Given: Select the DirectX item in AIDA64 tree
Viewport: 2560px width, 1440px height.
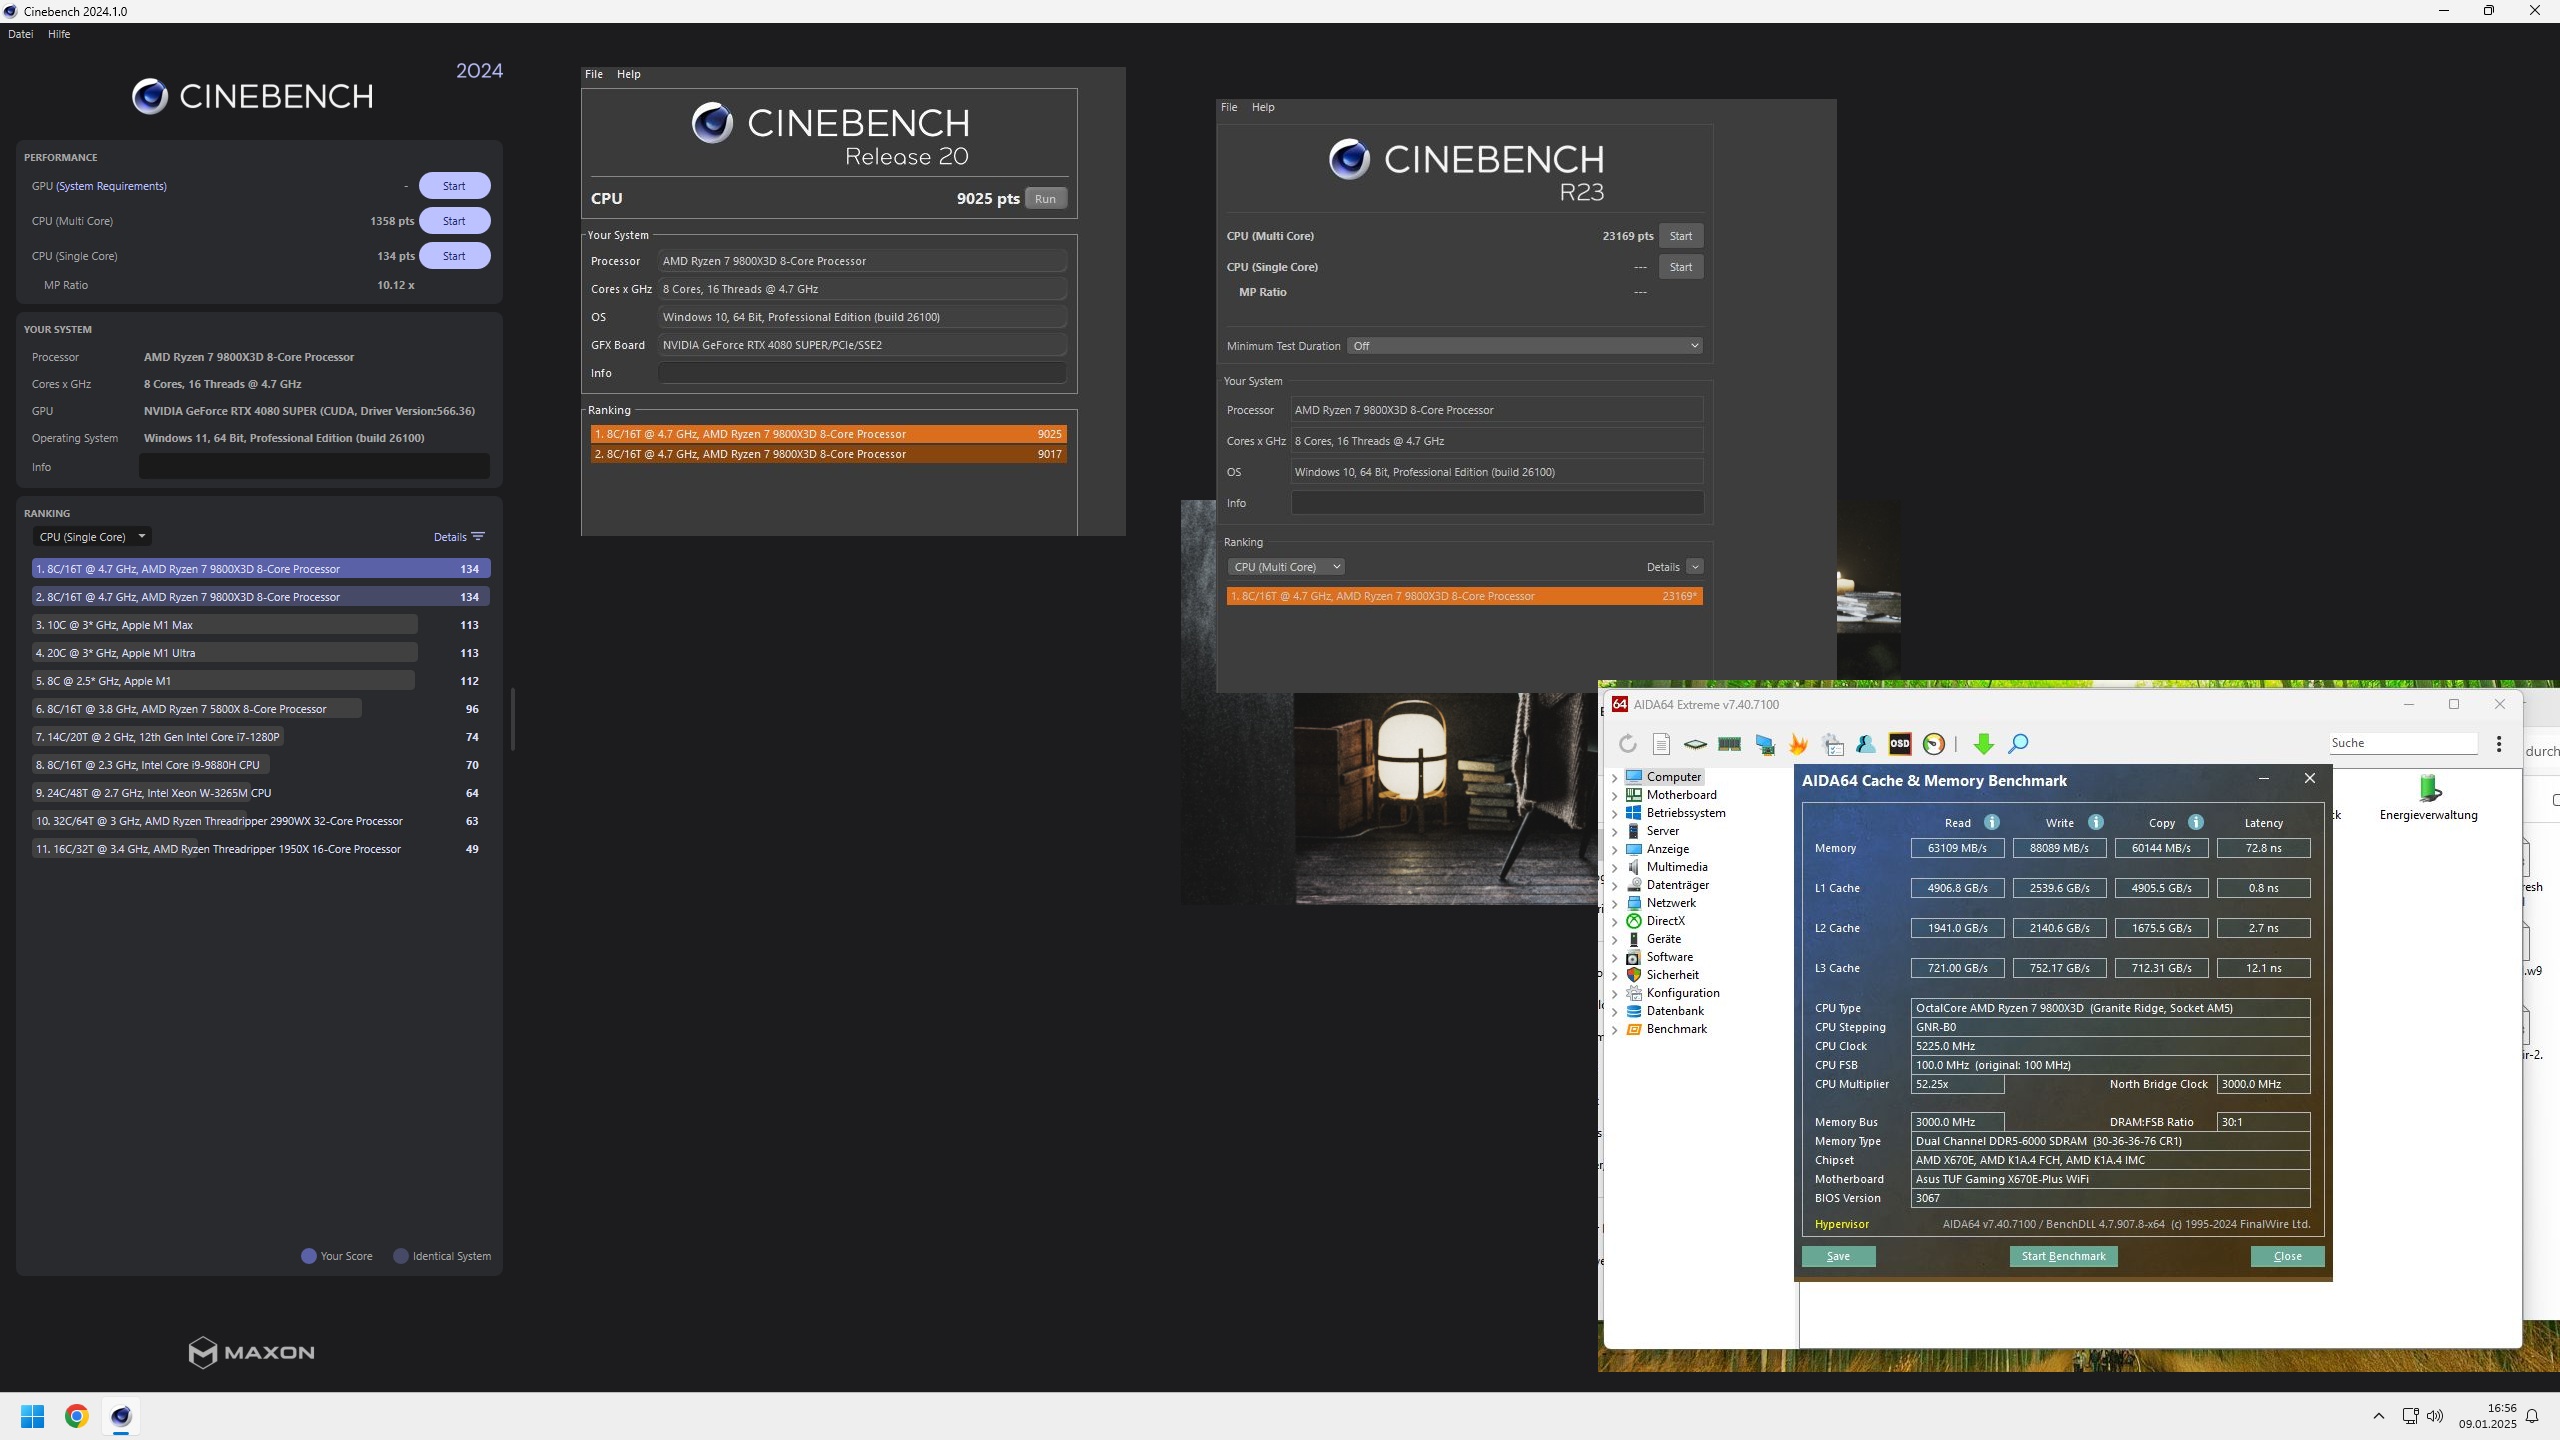Looking at the screenshot, I should click(x=1665, y=921).
